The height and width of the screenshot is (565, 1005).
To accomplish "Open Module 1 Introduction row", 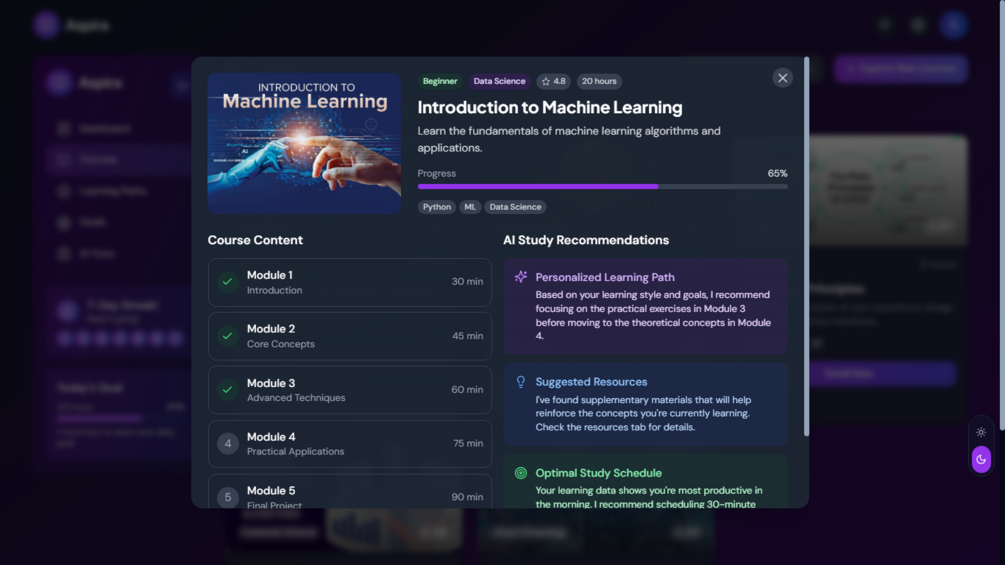I will 350,282.
